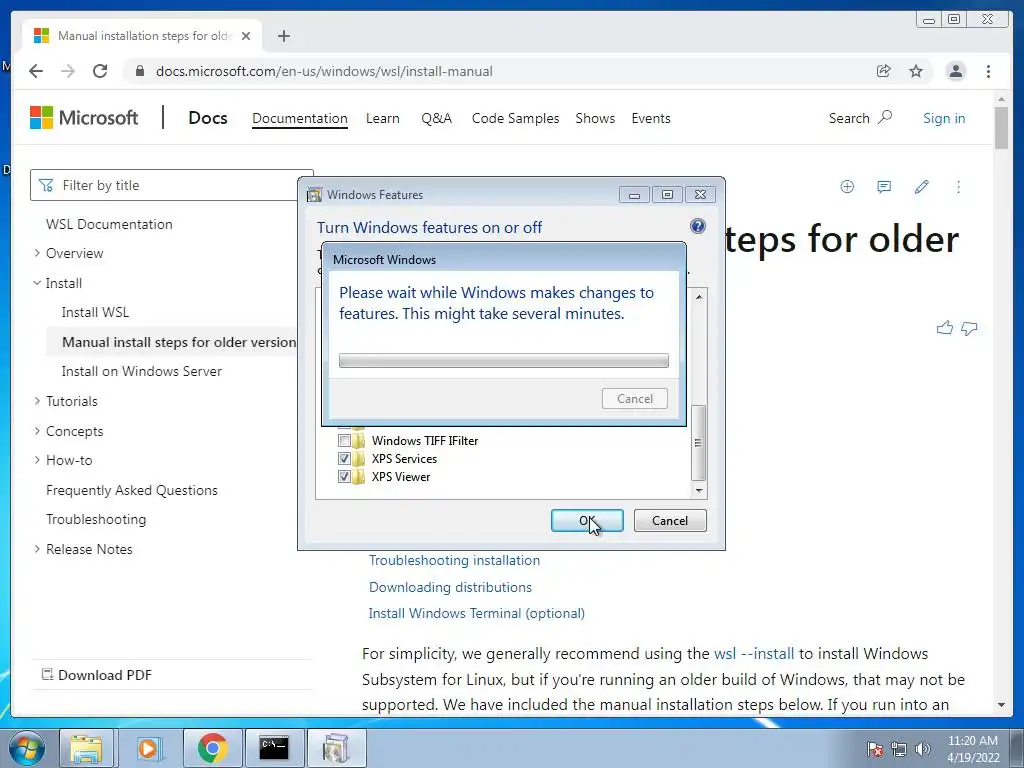The image size is (1024, 768).
Task: Expand the How-to section
Action: pos(37,460)
